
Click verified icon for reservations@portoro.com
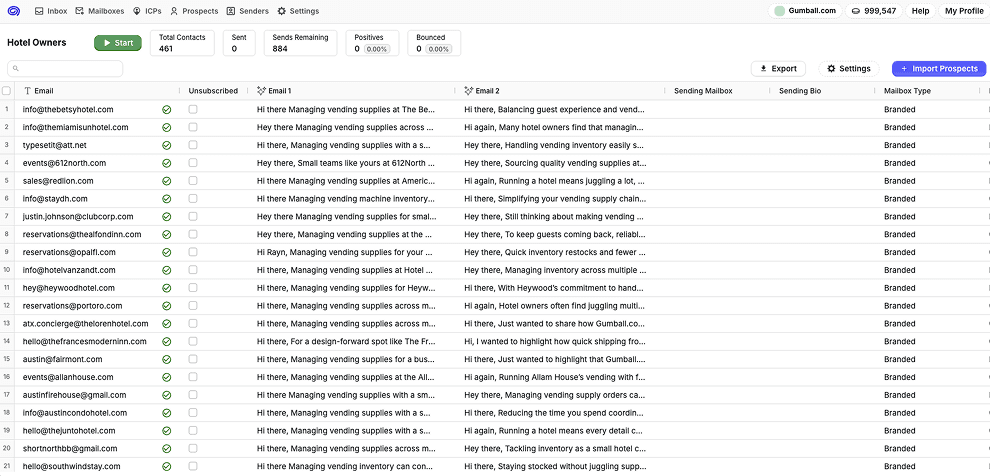click(x=167, y=306)
